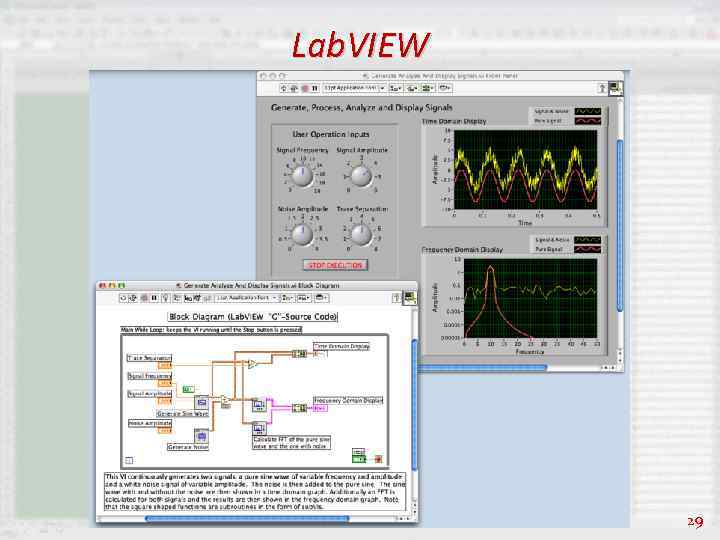Click the Trace Separation knob

(361, 235)
